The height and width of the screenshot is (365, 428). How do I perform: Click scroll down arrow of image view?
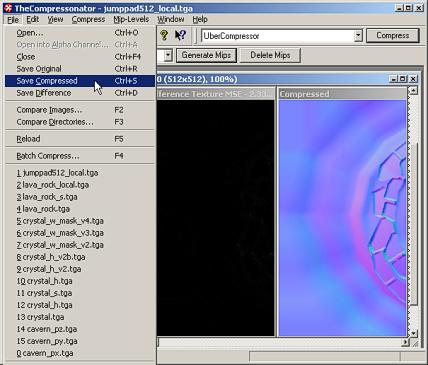pos(413,333)
